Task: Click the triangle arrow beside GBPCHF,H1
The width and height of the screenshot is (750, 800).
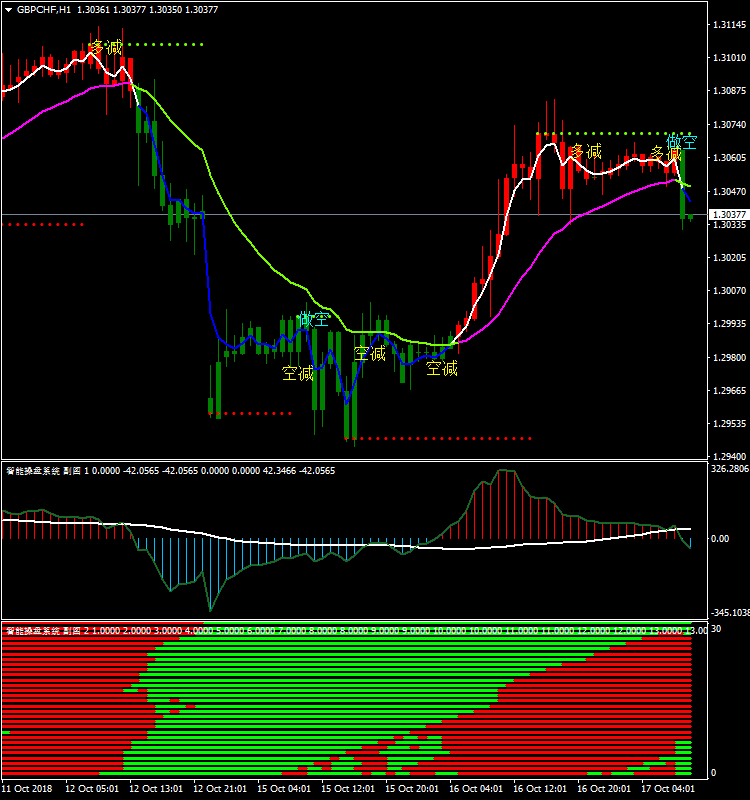Action: [8, 9]
